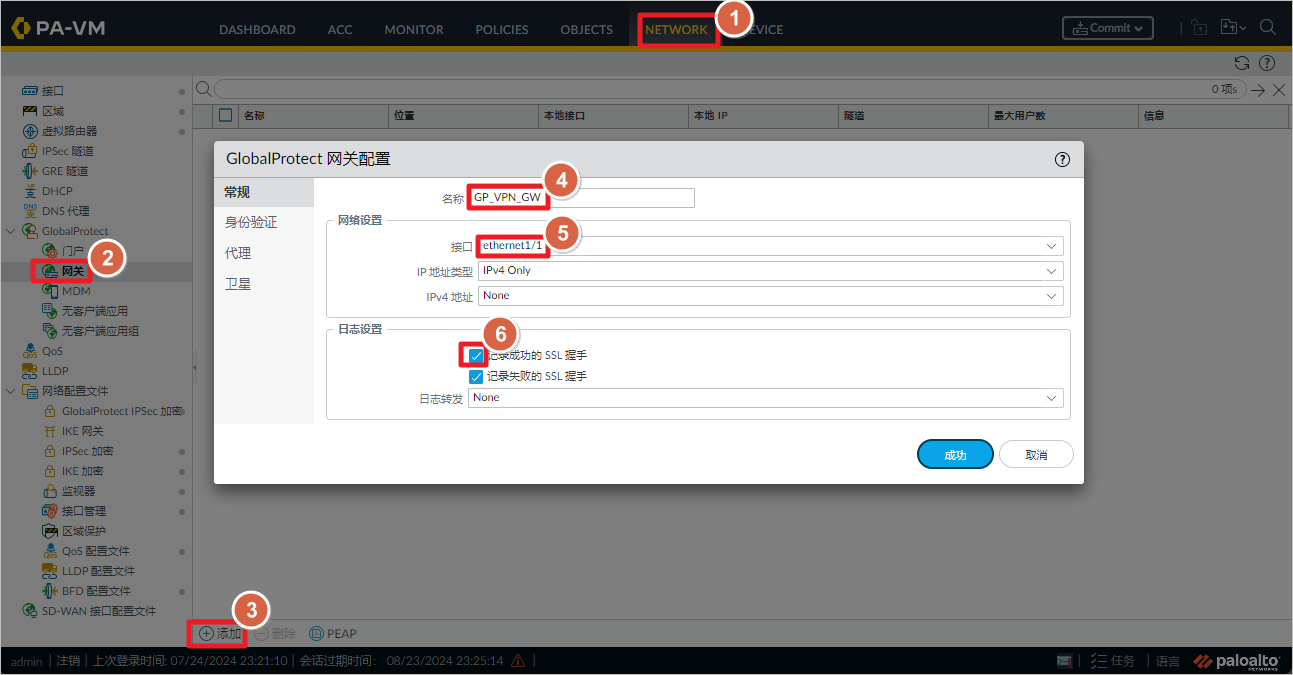
Task: Click the 名称 name input field
Action: click(x=581, y=198)
